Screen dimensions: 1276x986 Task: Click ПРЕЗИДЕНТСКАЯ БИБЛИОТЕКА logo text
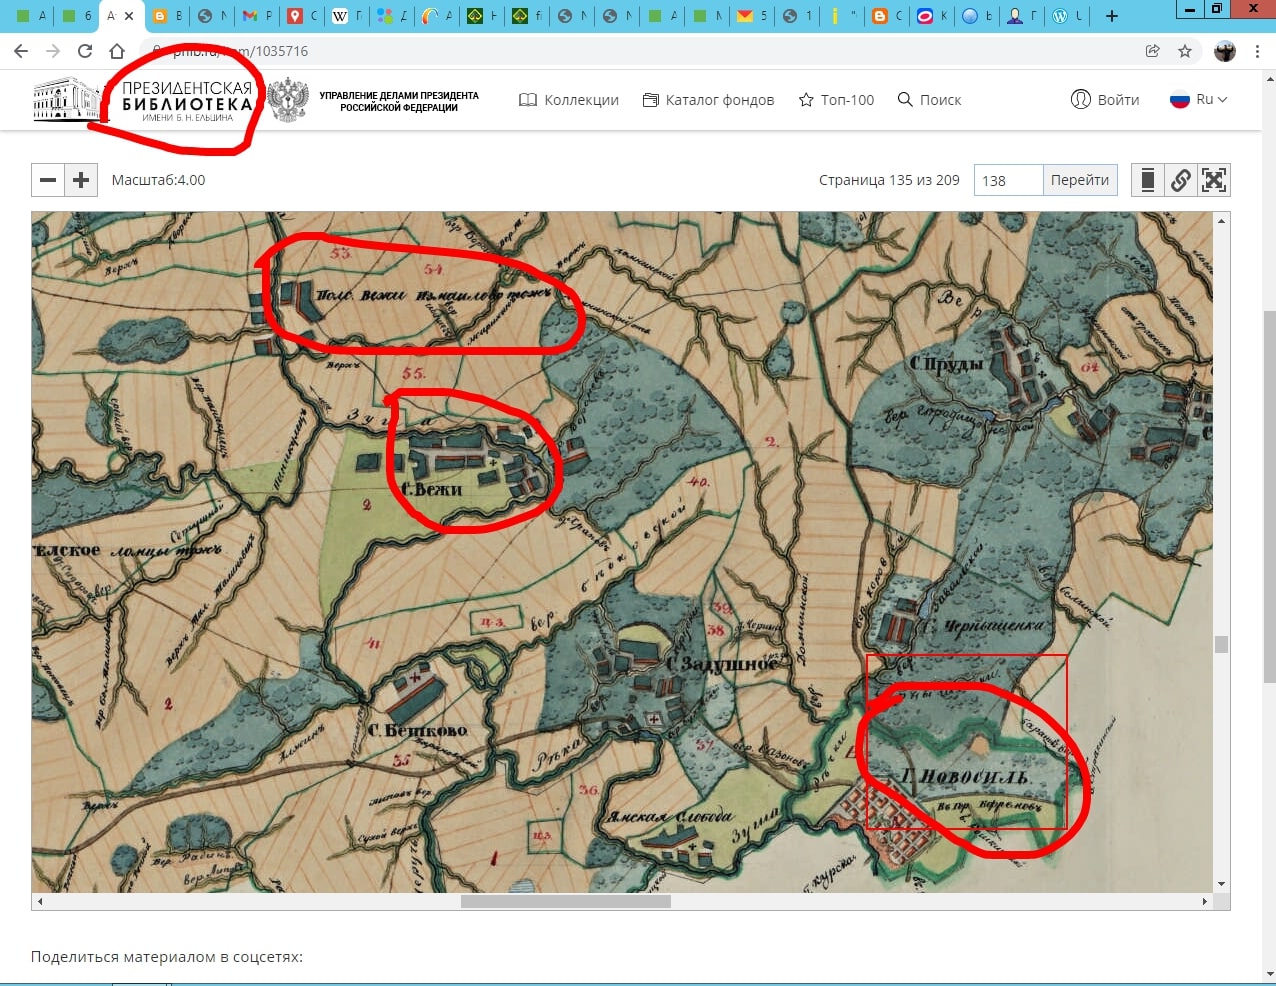coord(187,100)
